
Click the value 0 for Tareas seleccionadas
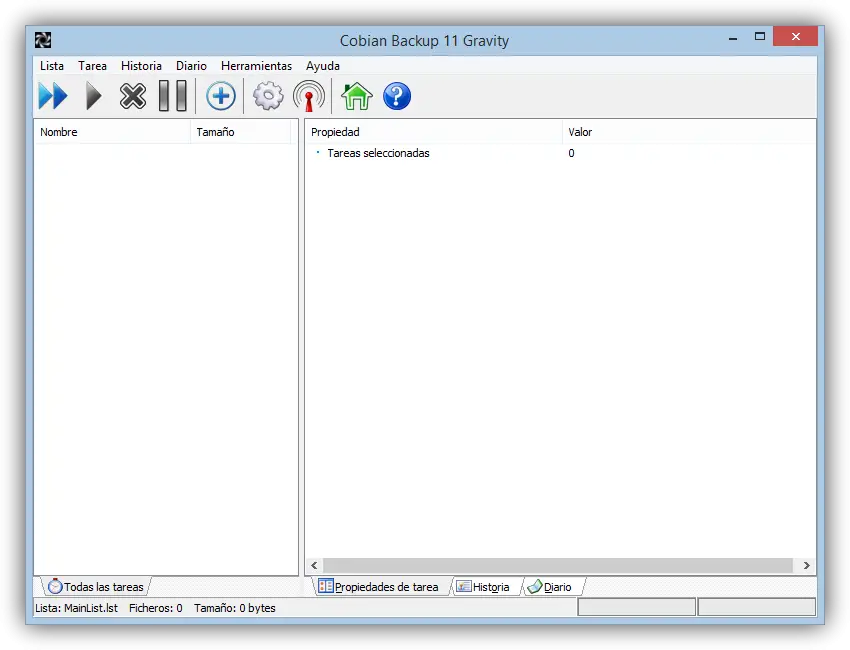point(571,153)
